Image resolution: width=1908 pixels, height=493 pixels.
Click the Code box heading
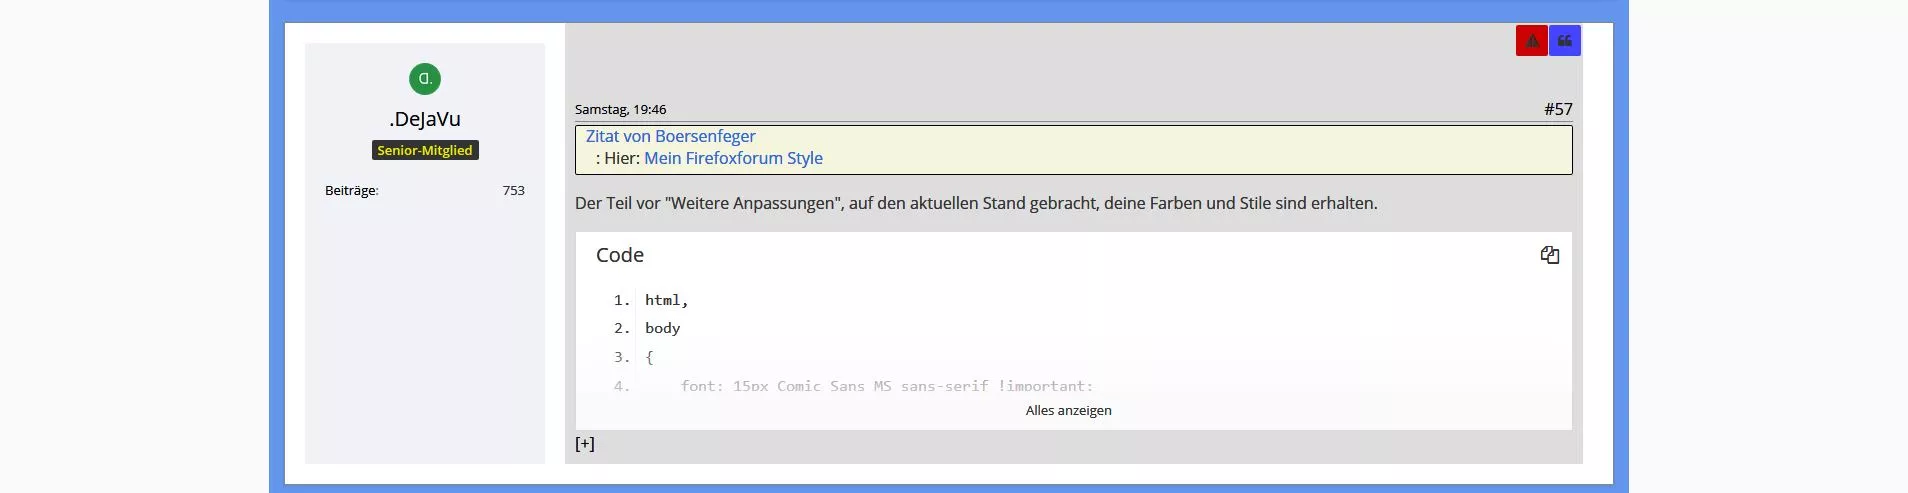(x=620, y=255)
